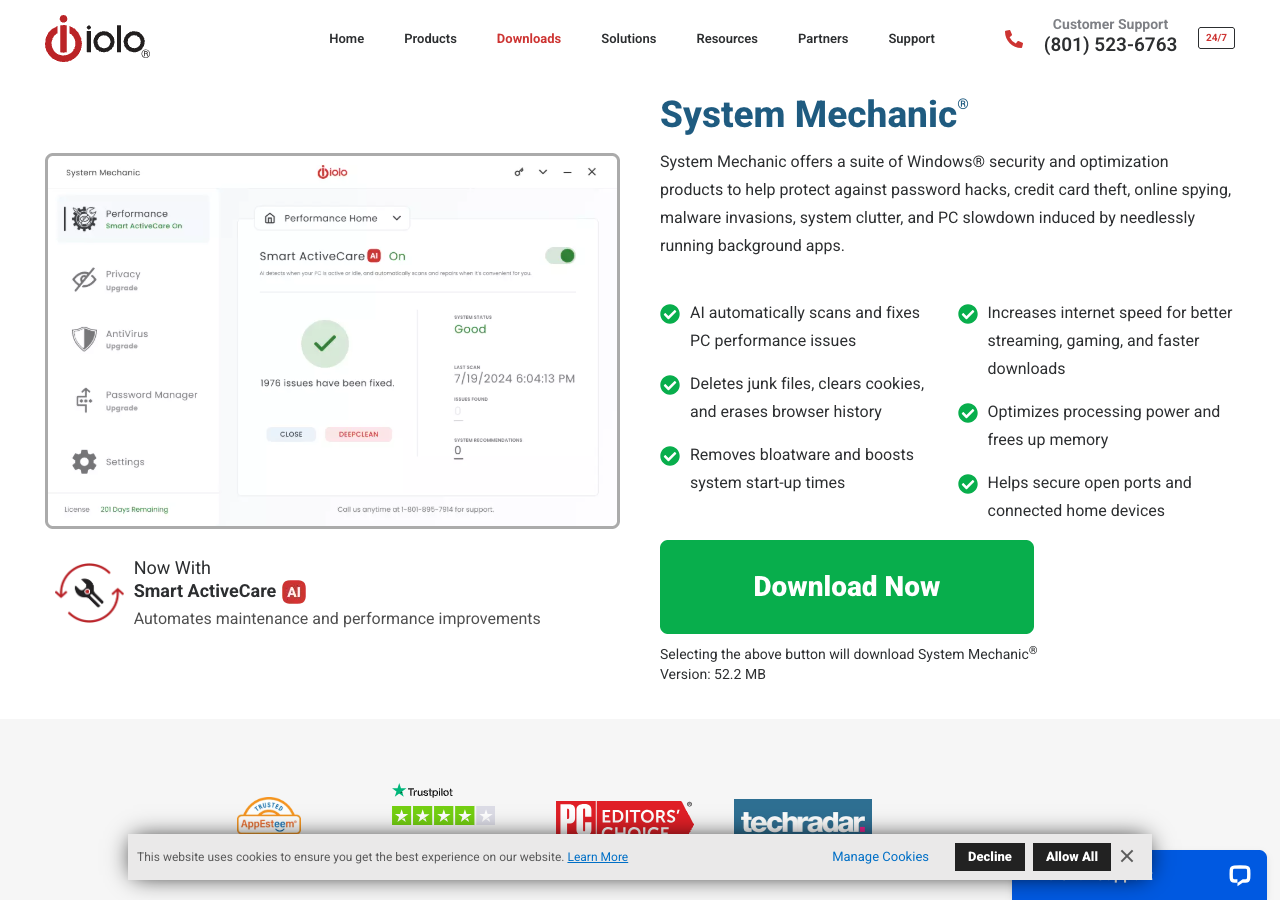Select Performance in the System Mechanic sidebar
Image resolution: width=1280 pixels, height=900 pixels.
(133, 218)
